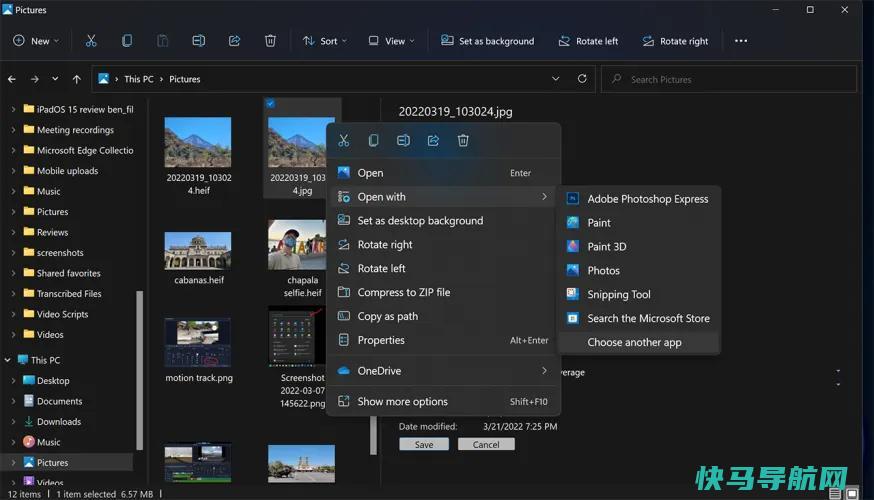874x500 pixels.
Task: Open the New dropdown menu
Action: click(x=36, y=41)
